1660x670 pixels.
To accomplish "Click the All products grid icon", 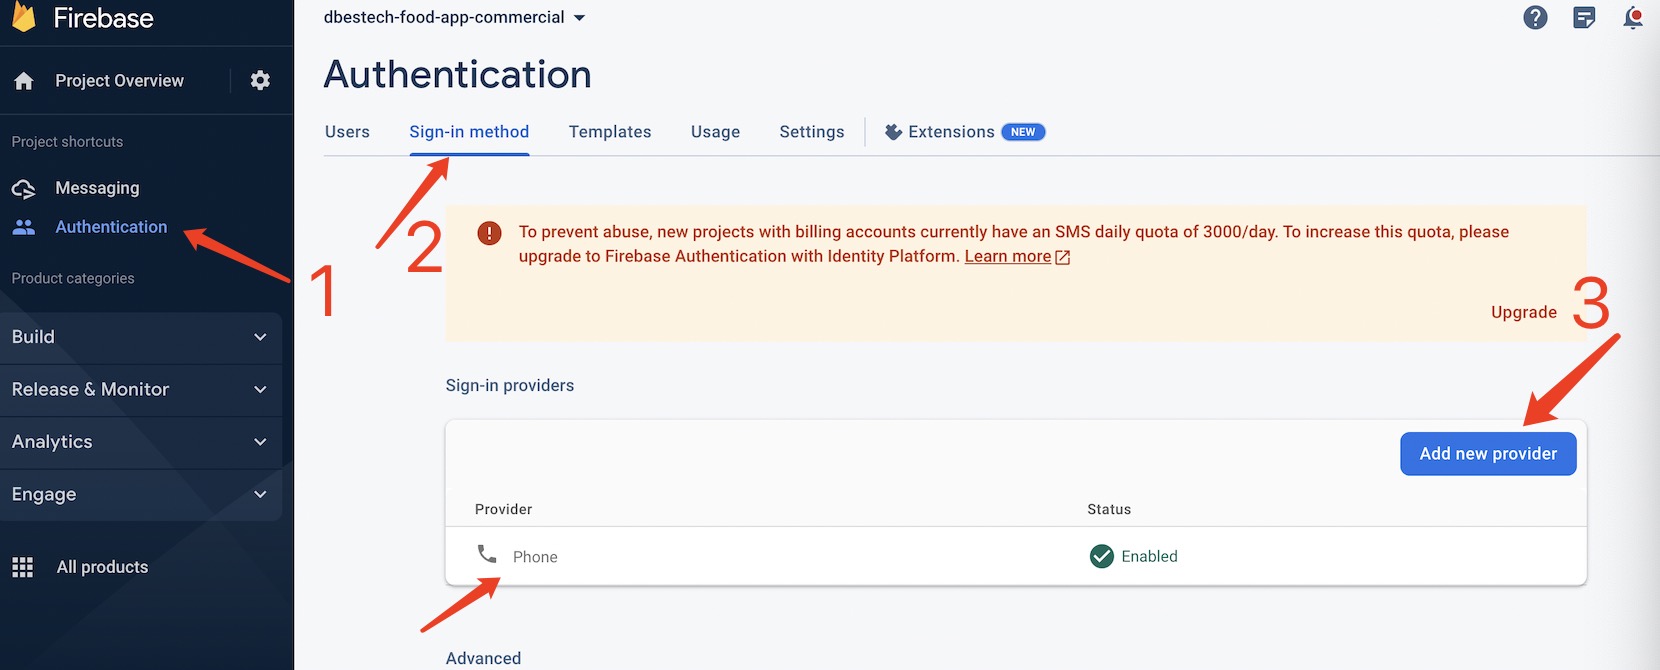I will [23, 567].
